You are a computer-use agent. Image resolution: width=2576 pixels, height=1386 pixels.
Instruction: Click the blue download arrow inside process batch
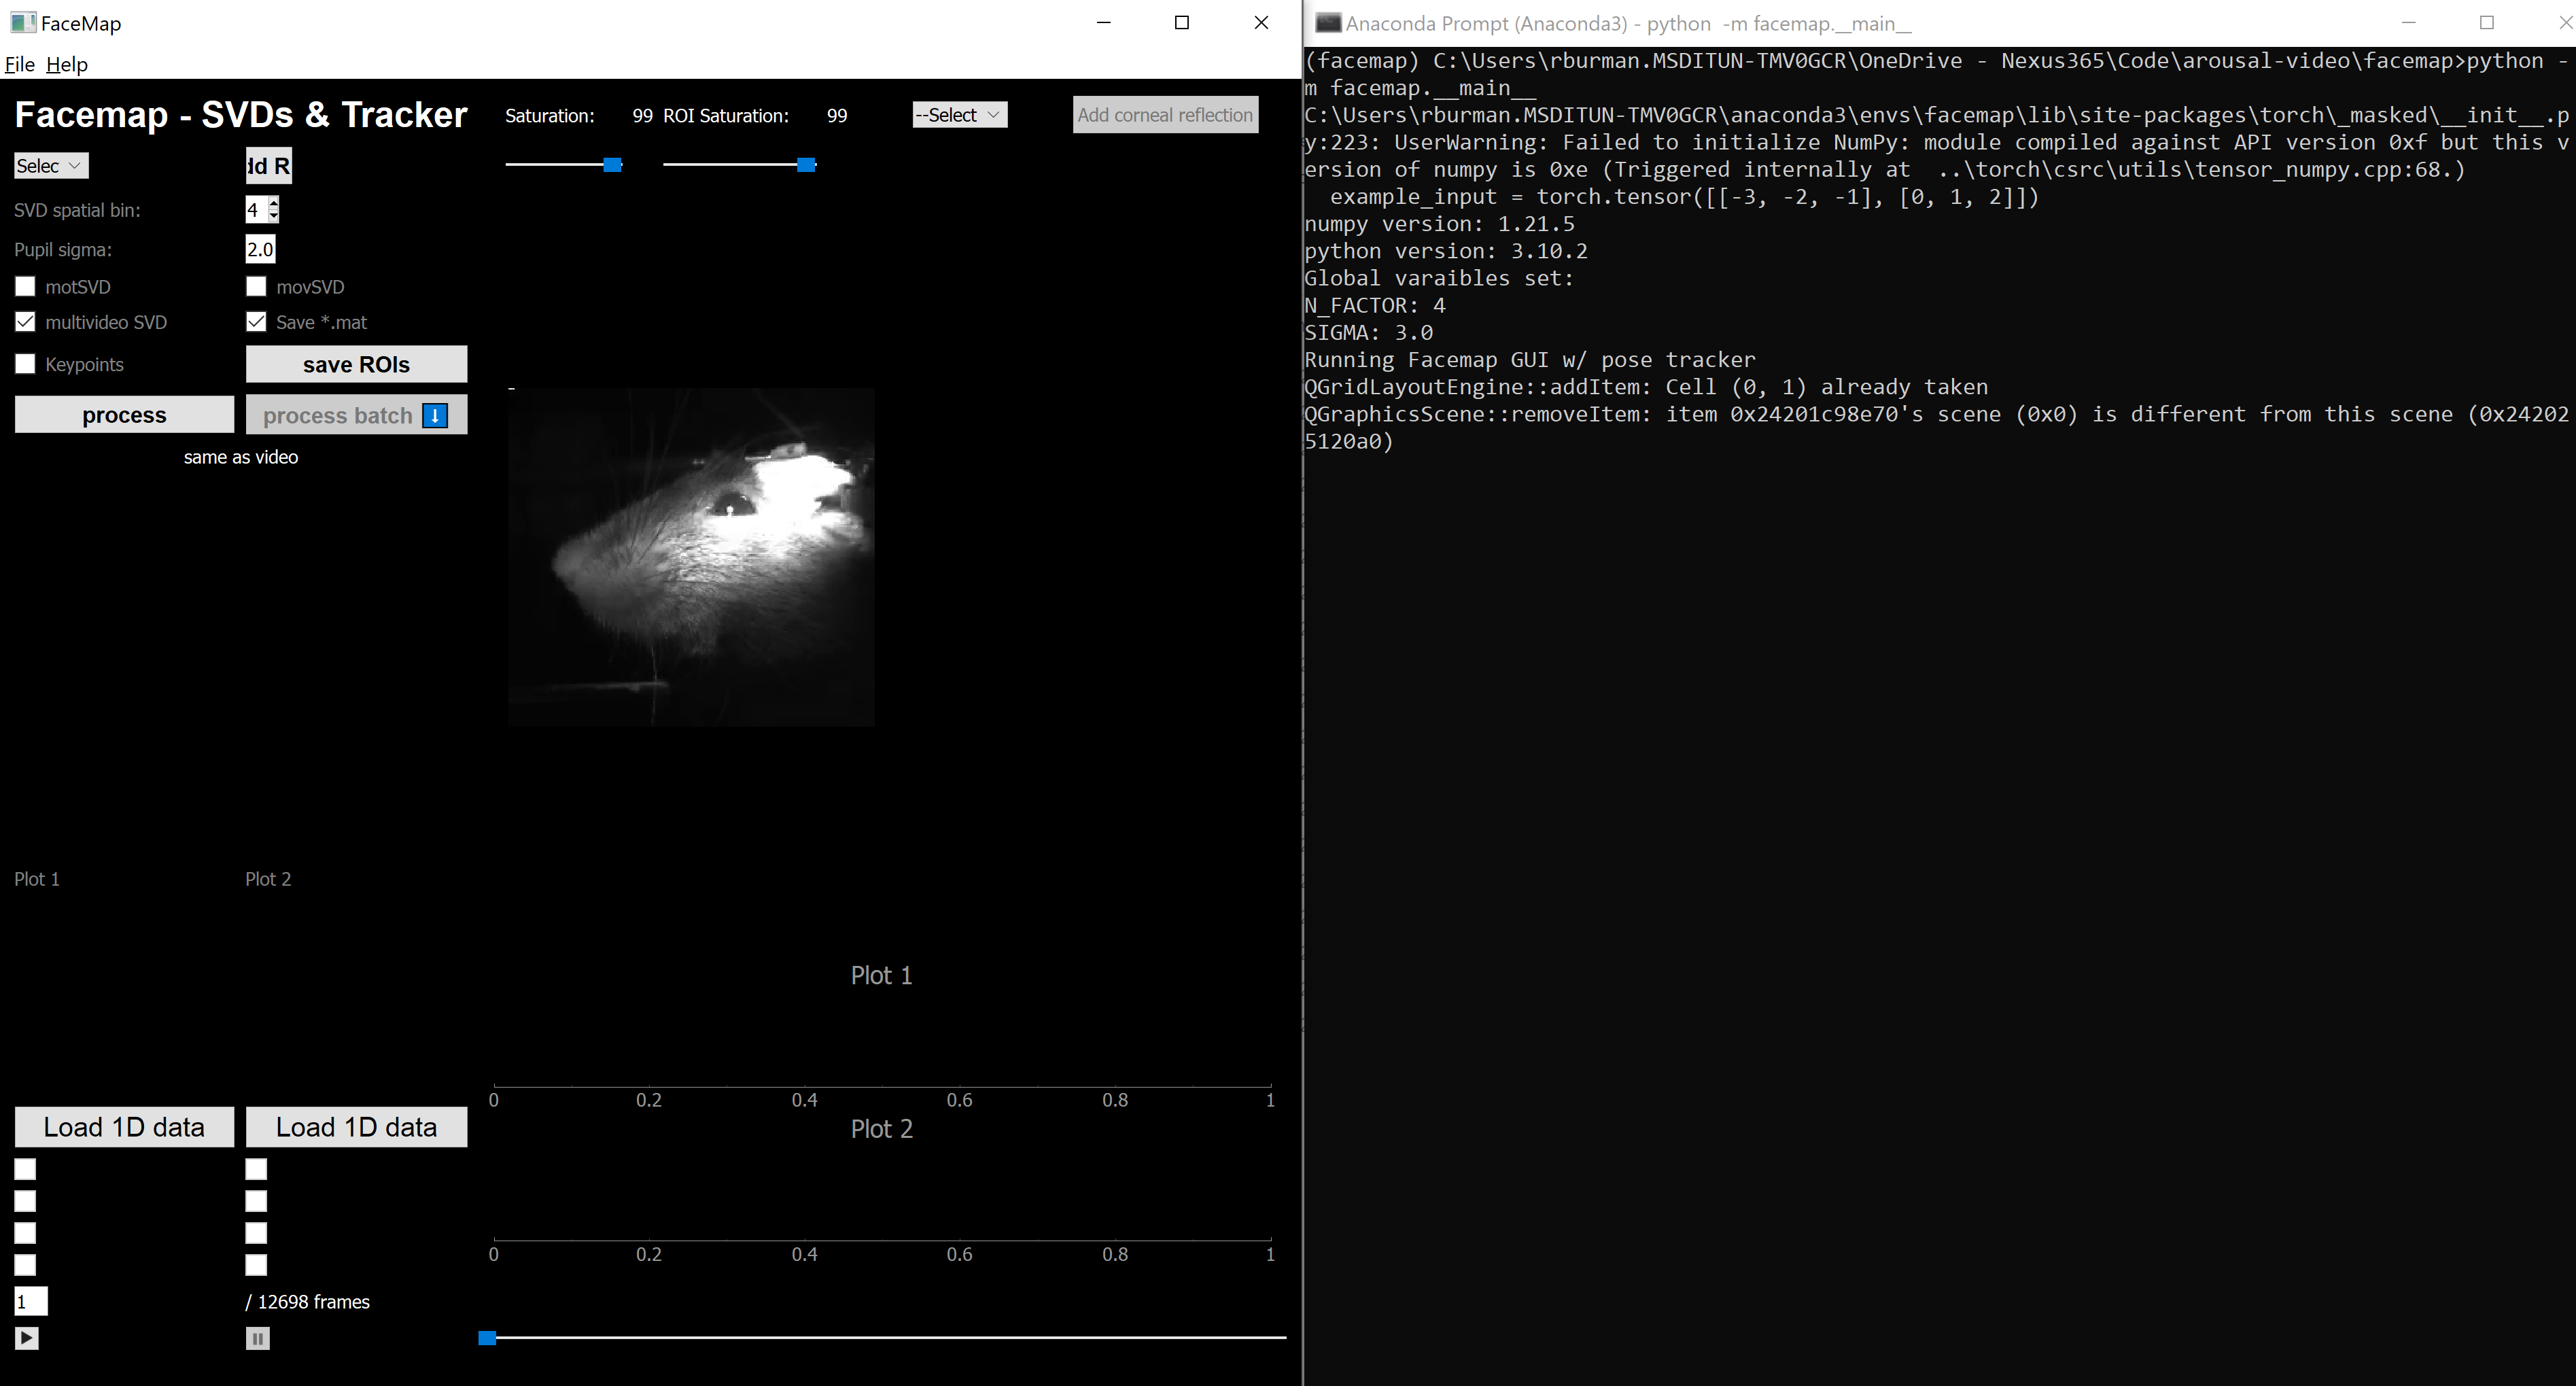pos(435,415)
